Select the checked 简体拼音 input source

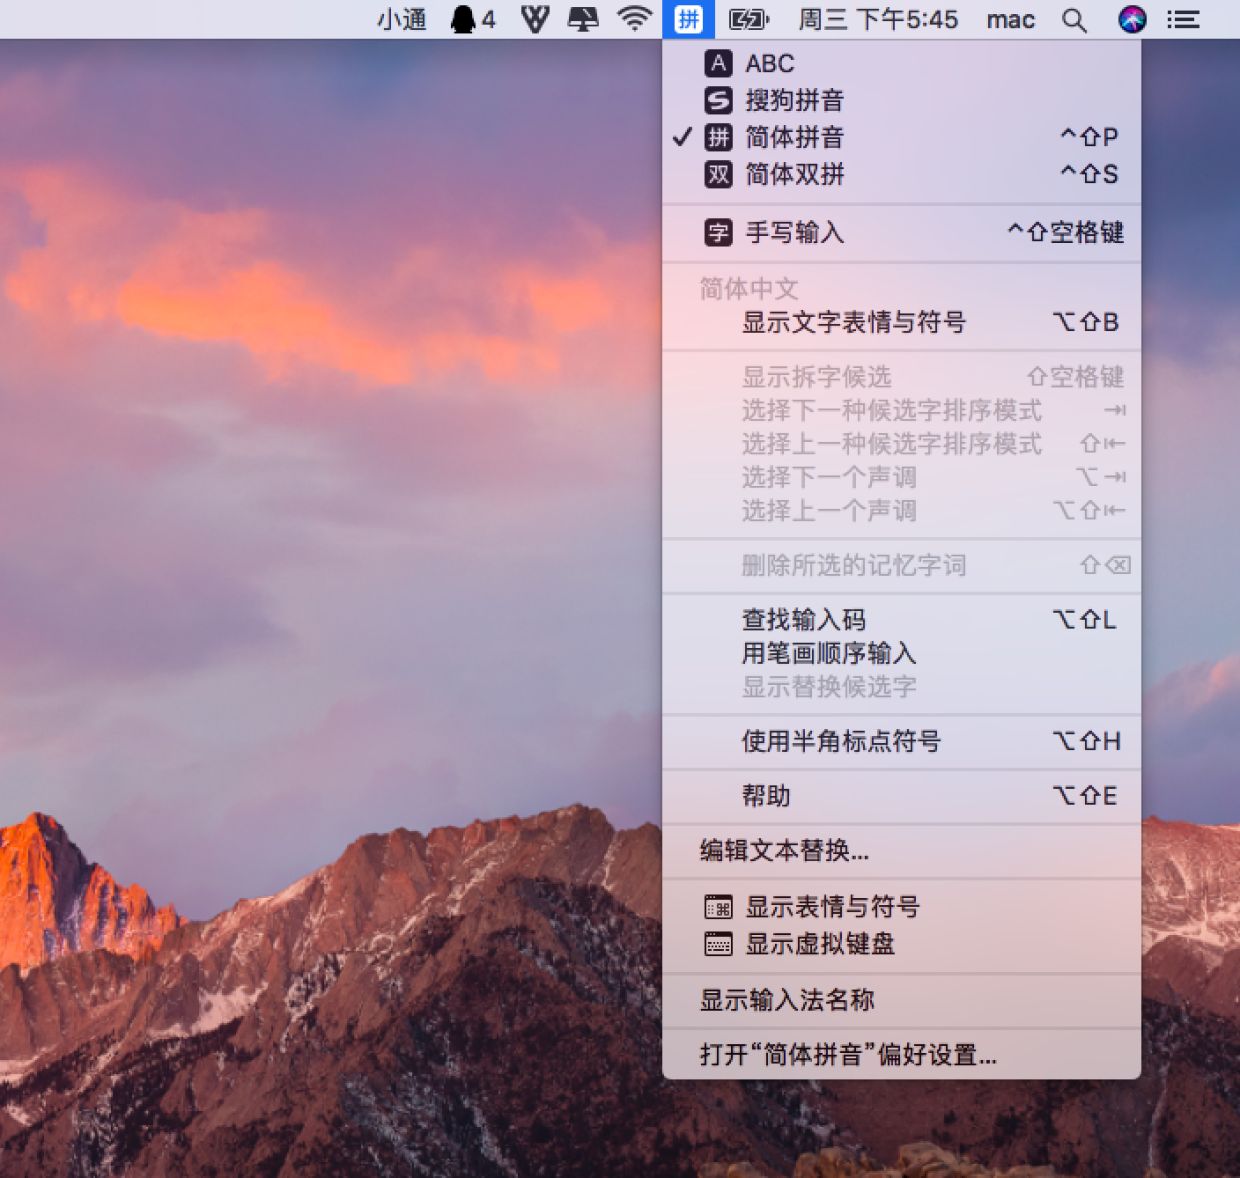tap(901, 137)
